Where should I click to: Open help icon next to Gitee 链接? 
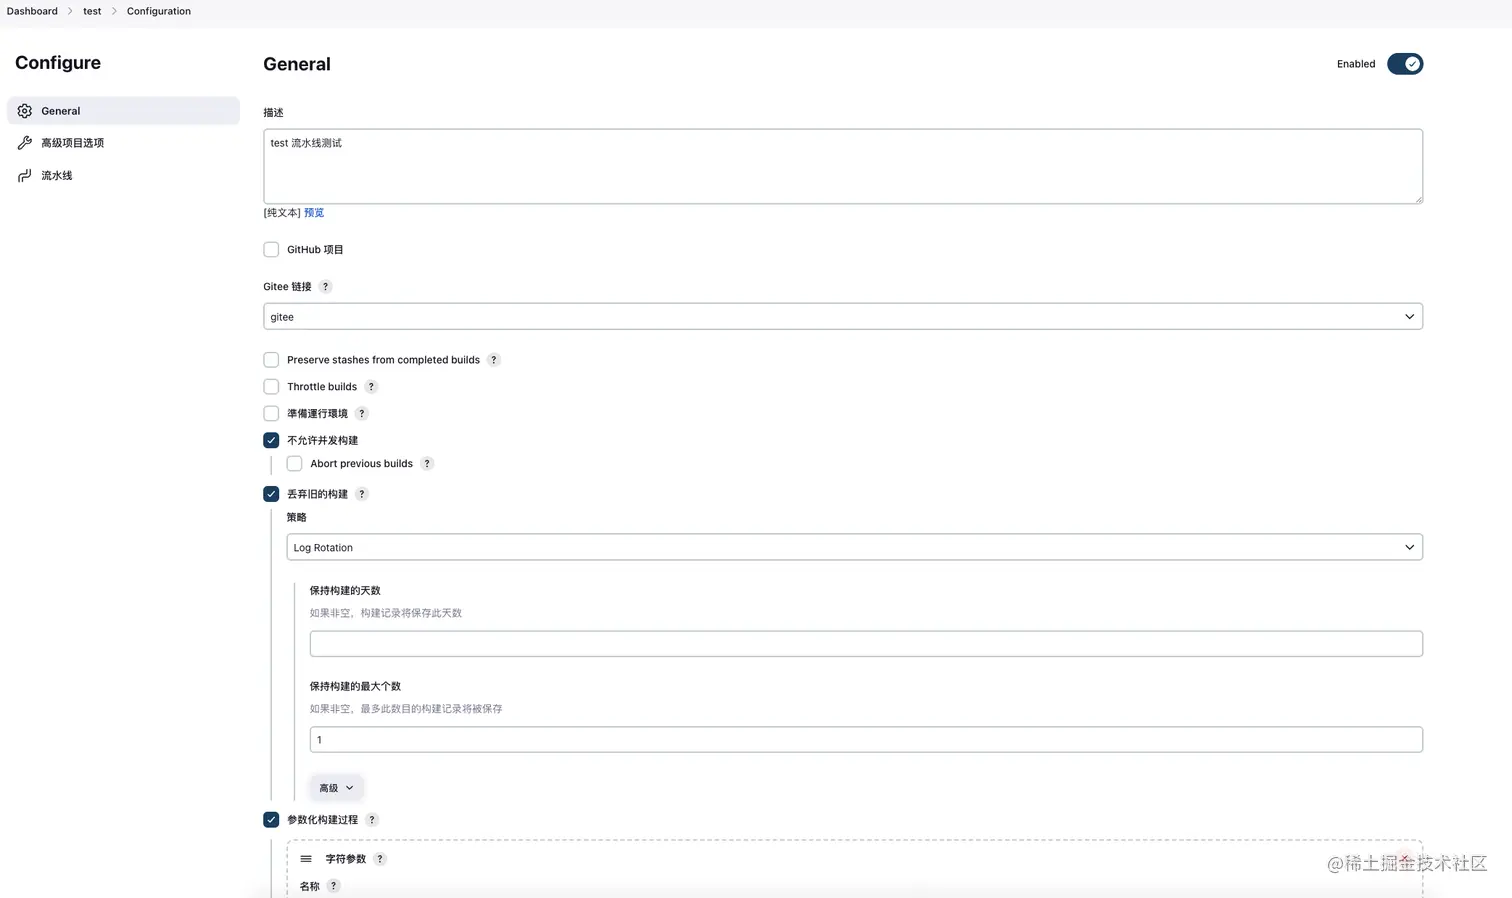tap(325, 287)
